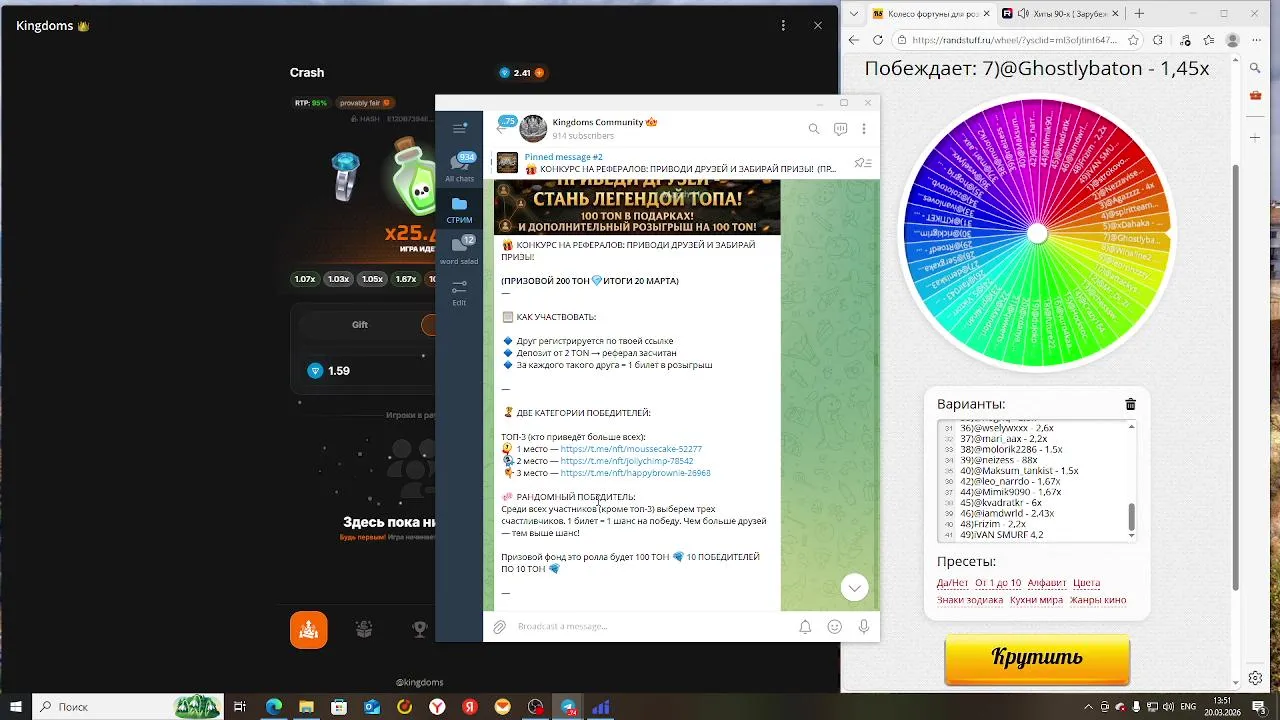Attach a file to broadcast message
The height and width of the screenshot is (720, 1280).
(x=499, y=627)
